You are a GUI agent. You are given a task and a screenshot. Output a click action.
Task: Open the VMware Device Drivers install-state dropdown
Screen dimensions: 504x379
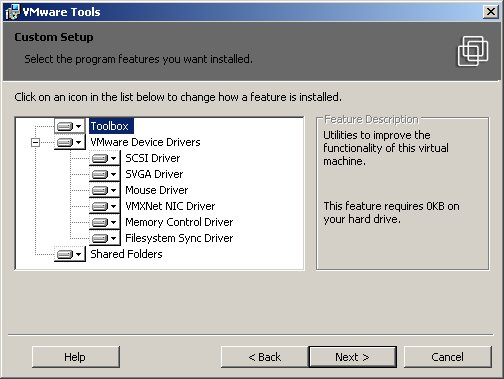point(69,142)
